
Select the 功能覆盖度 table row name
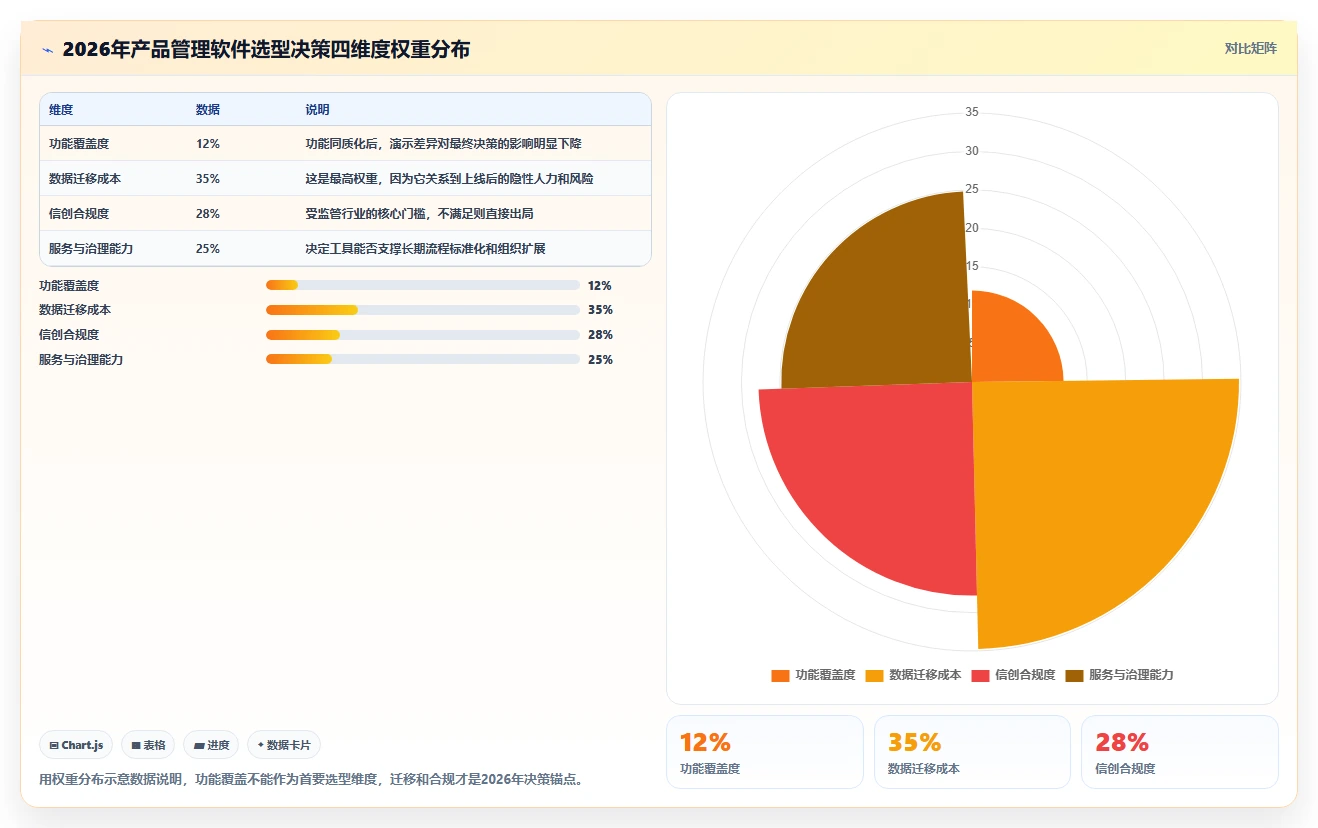pyautogui.click(x=79, y=144)
